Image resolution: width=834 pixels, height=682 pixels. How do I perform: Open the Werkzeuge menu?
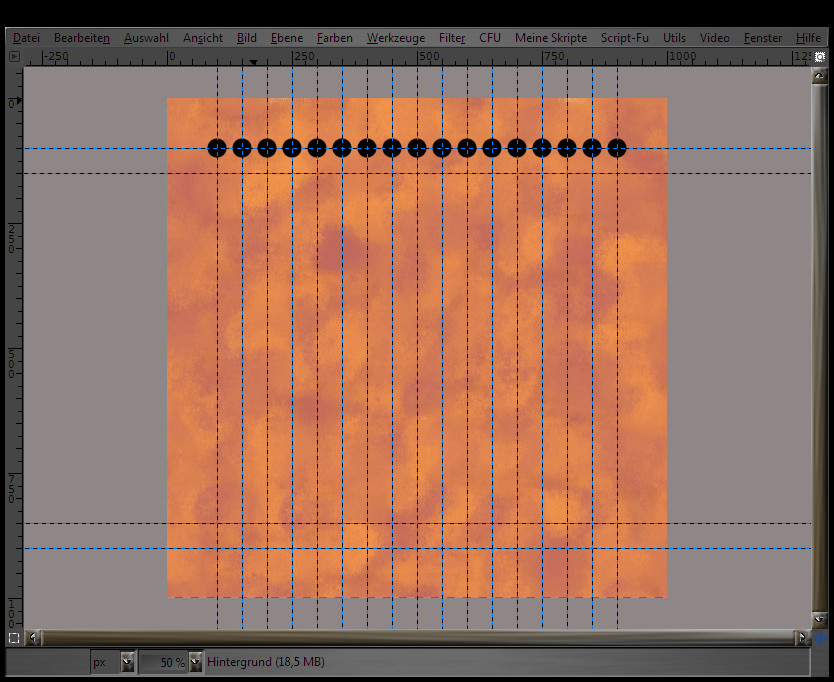(394, 38)
